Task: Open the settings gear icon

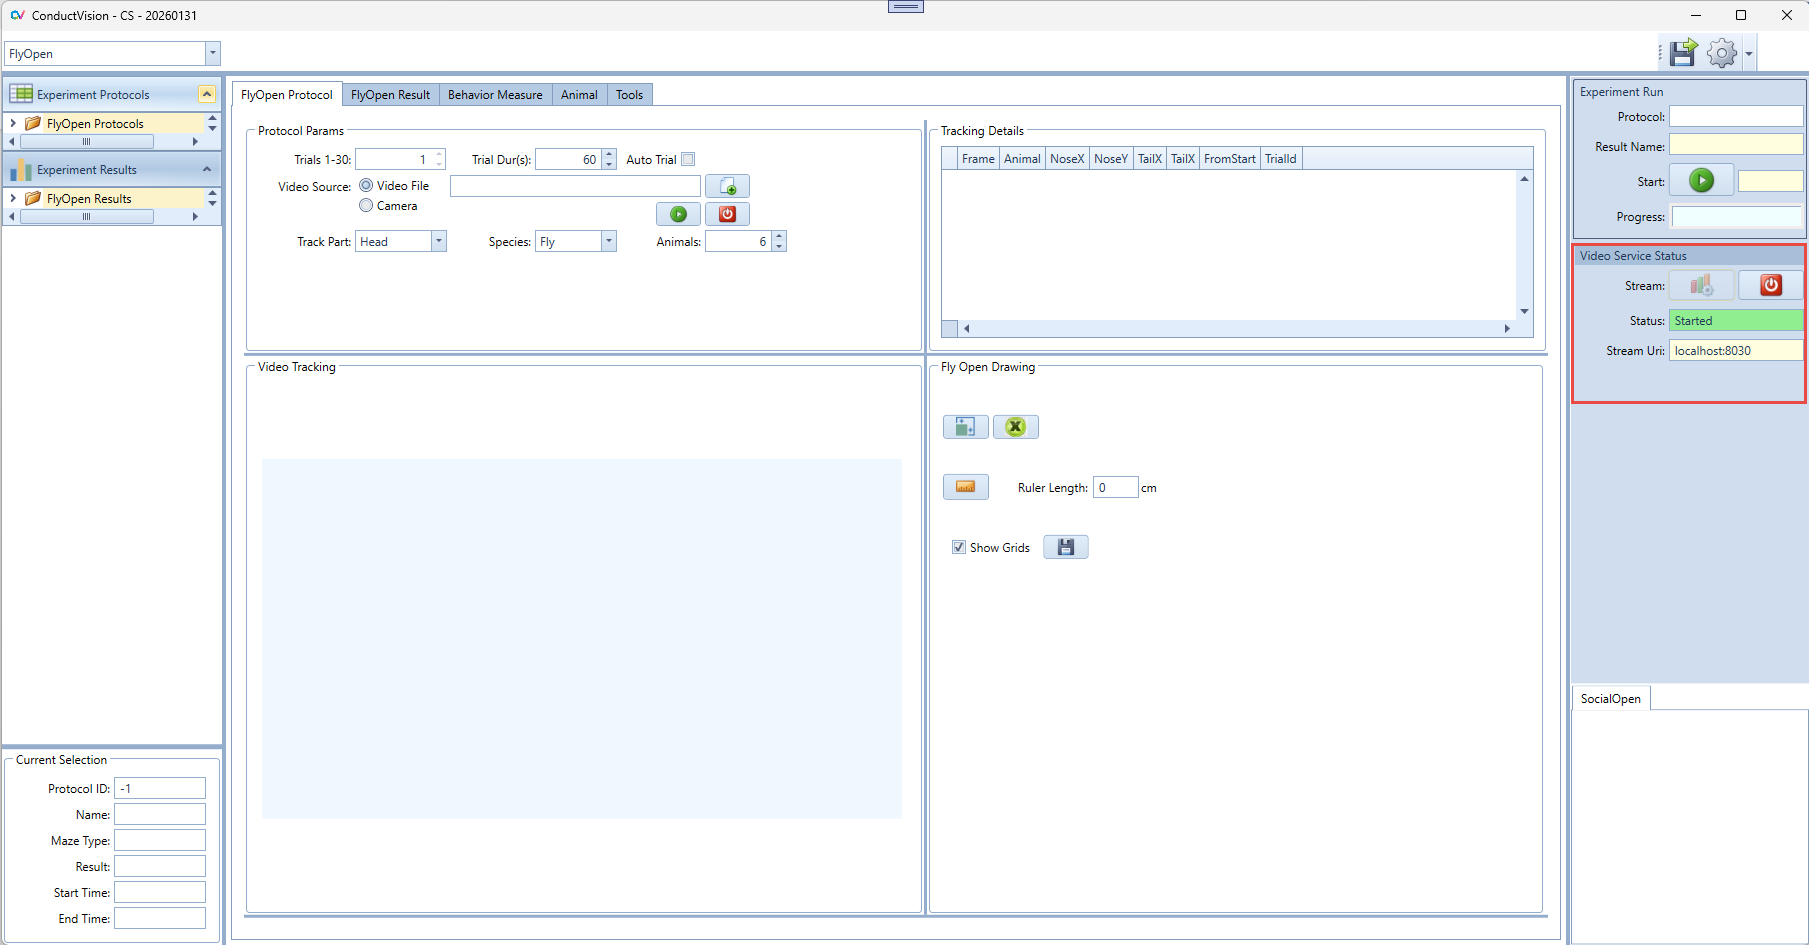Action: click(x=1721, y=53)
